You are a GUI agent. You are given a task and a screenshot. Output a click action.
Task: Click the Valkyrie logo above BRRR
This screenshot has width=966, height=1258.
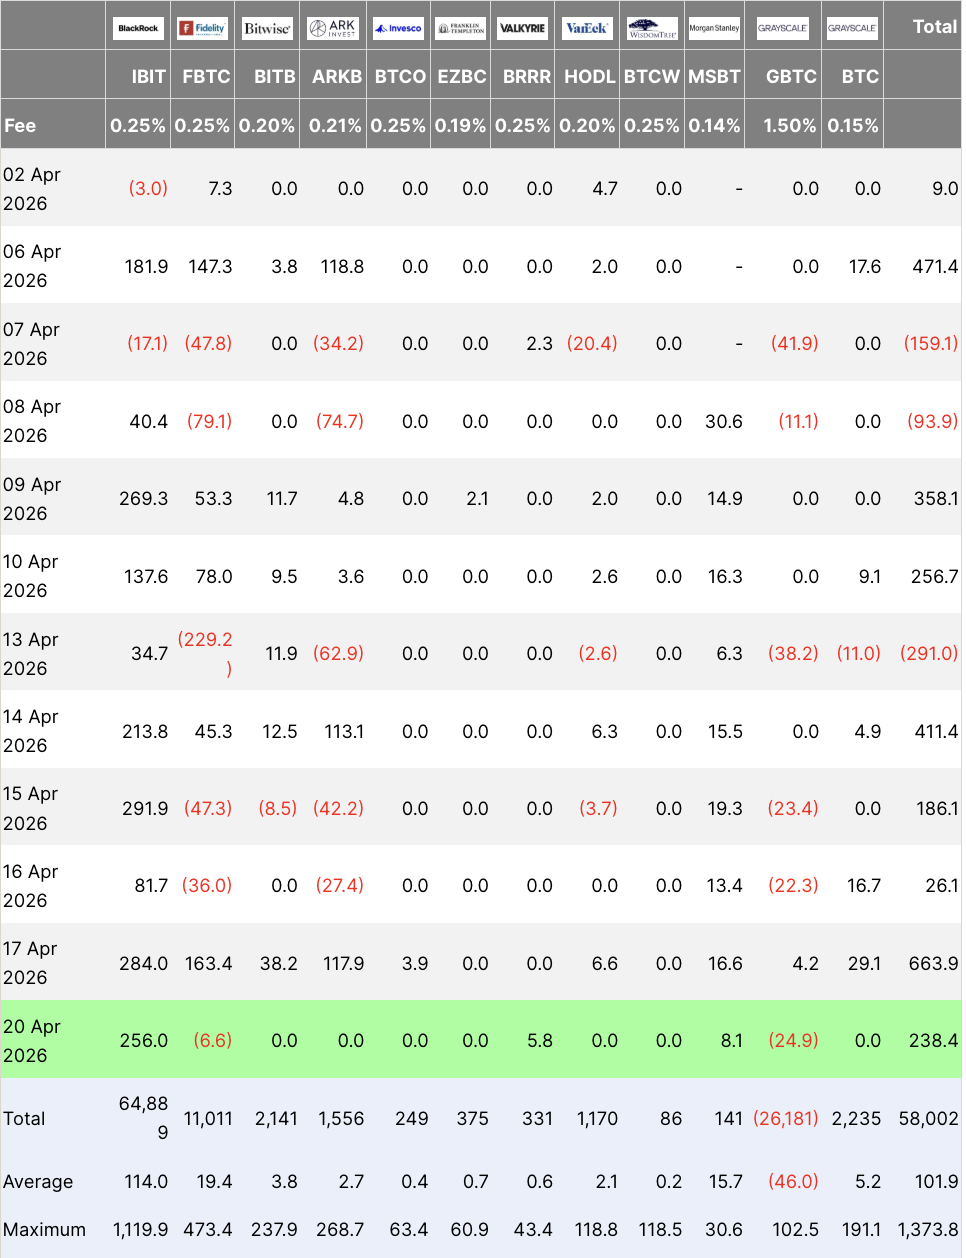click(524, 28)
